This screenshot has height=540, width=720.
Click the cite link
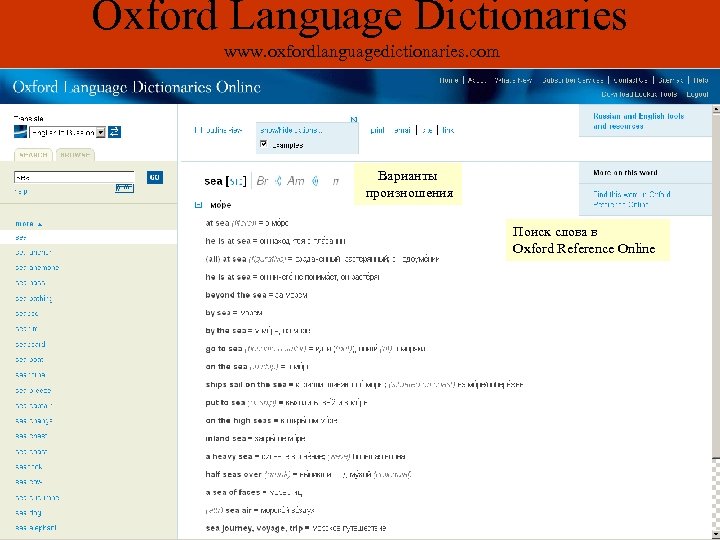(x=427, y=130)
